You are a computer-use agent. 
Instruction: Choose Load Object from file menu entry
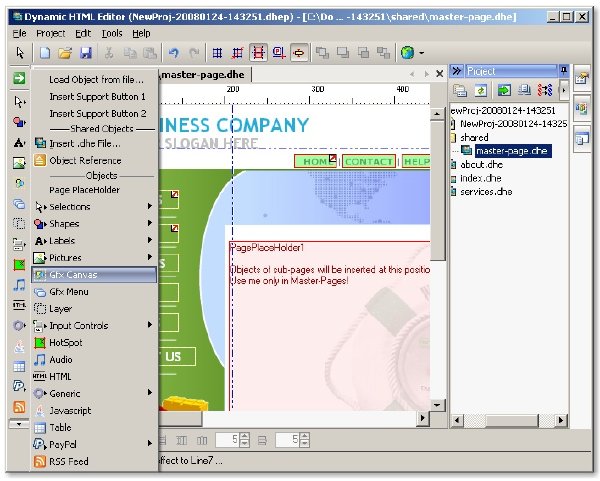(94, 80)
